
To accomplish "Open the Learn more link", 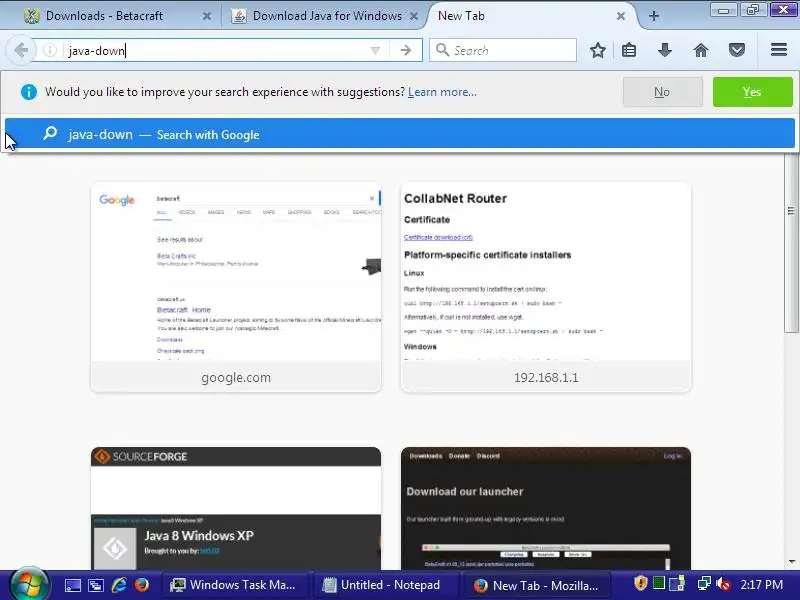I will pos(442,92).
